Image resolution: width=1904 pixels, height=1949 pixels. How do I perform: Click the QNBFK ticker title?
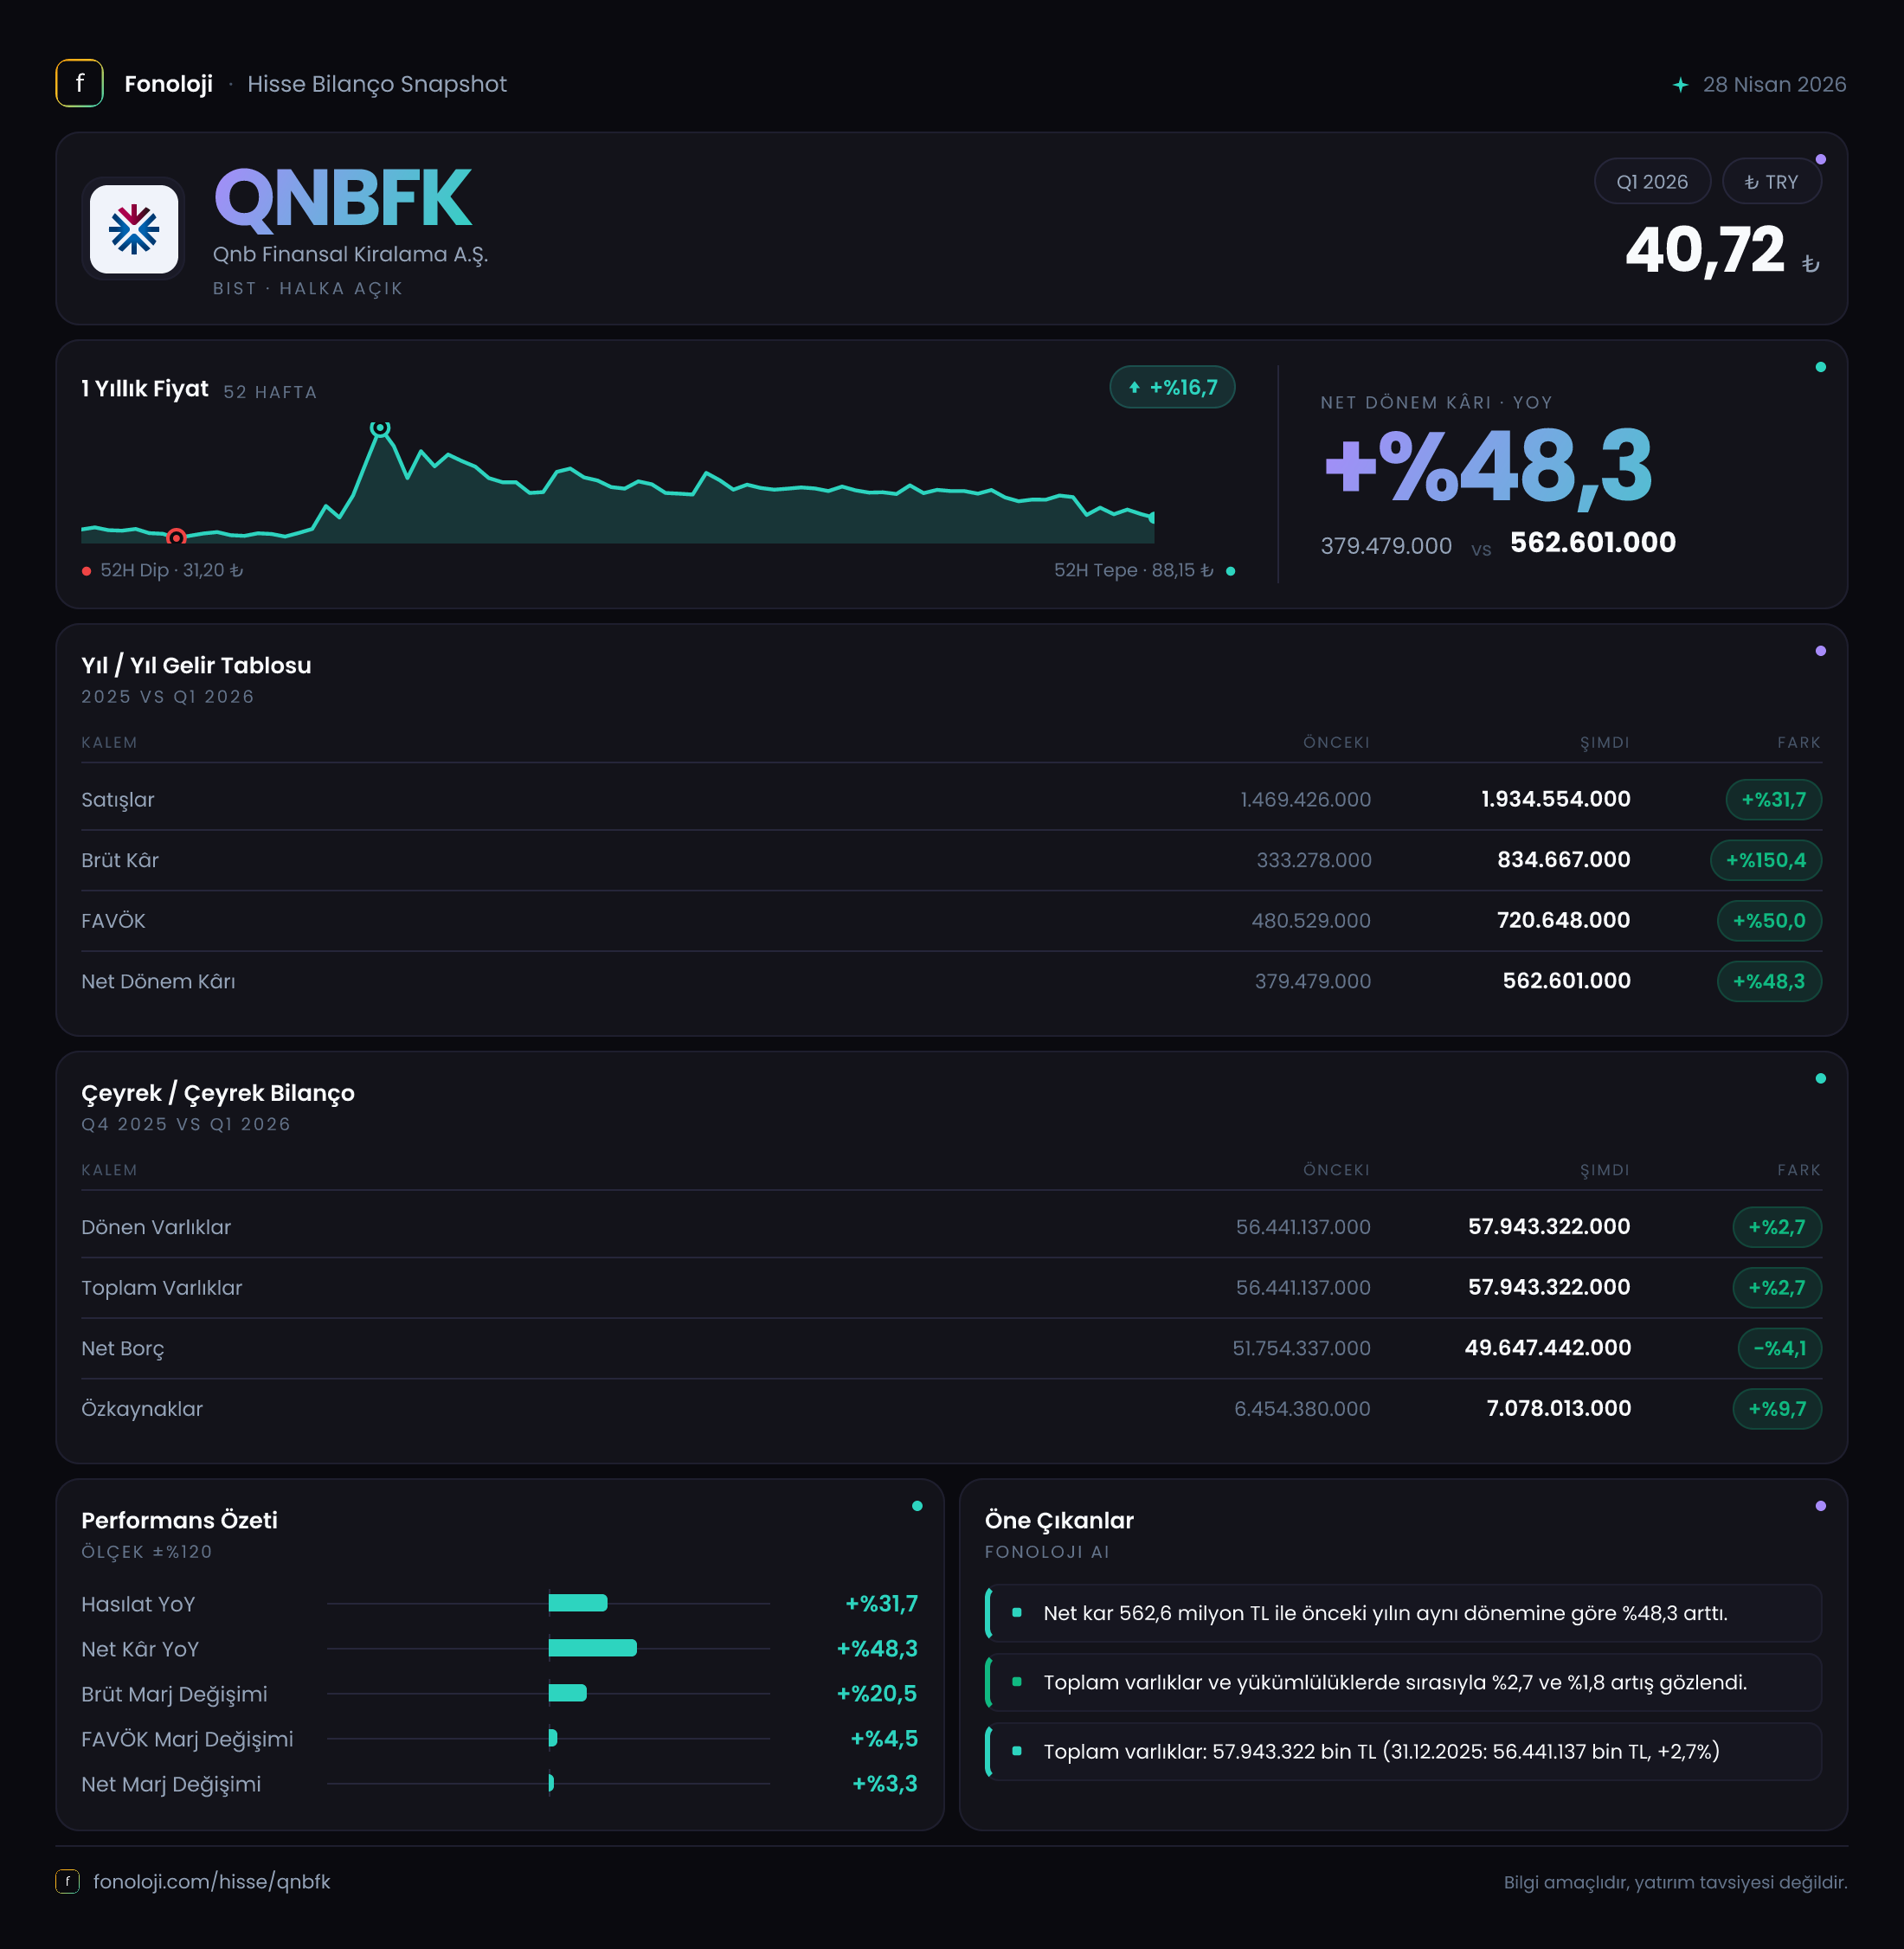click(343, 198)
